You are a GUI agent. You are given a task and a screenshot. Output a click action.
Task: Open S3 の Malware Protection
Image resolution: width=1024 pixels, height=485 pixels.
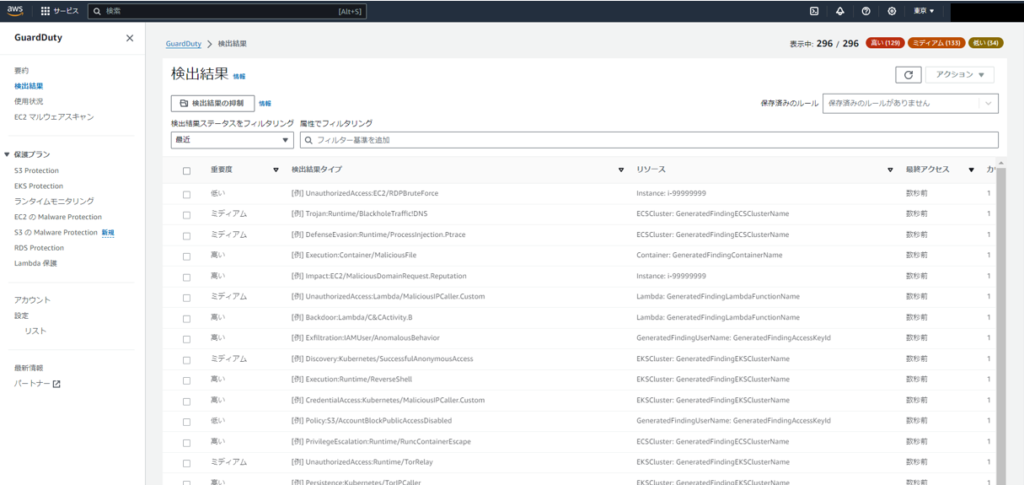coord(56,232)
